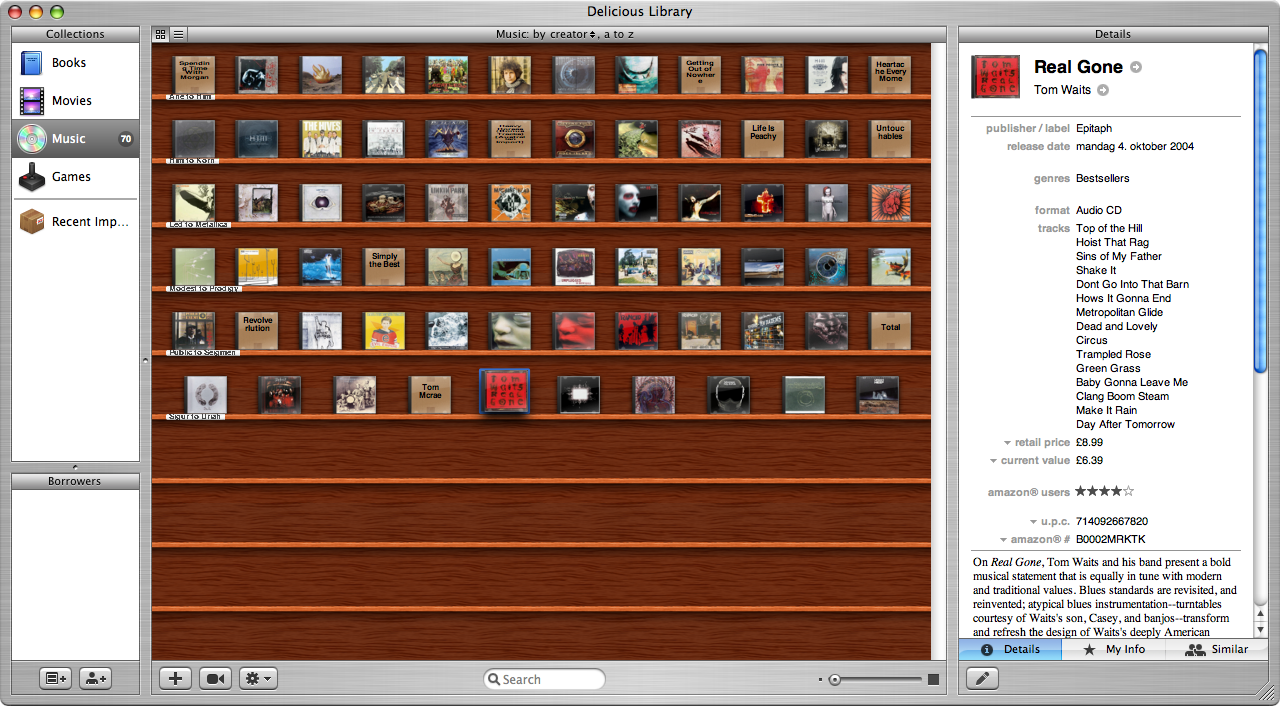Open the gear action menu
Viewport: 1280px width, 706px height.
[x=258, y=678]
